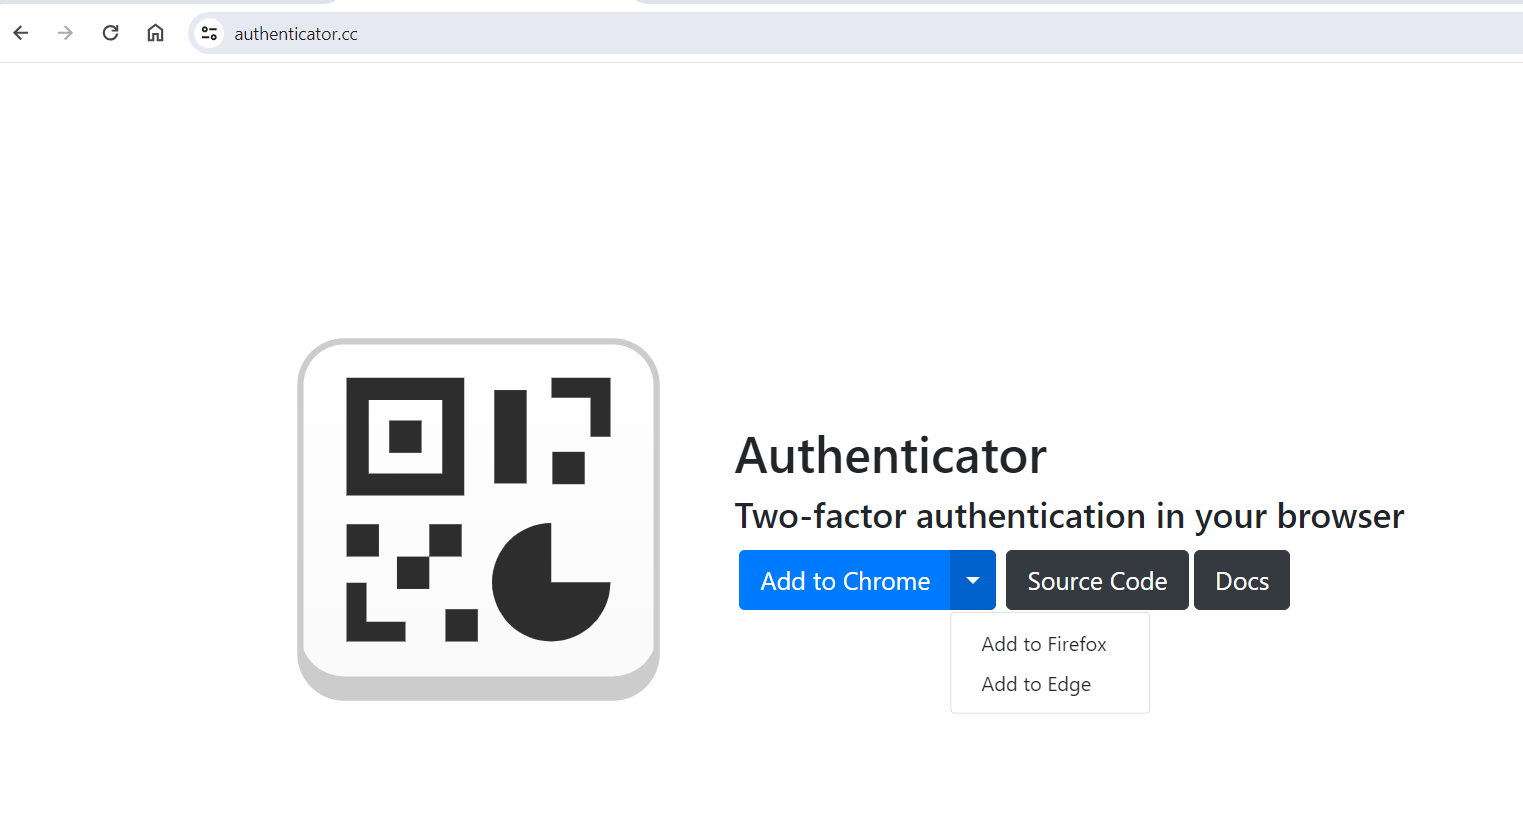Click the Two-factor authentication tagline
Image resolution: width=1523 pixels, height=840 pixels.
click(1069, 516)
